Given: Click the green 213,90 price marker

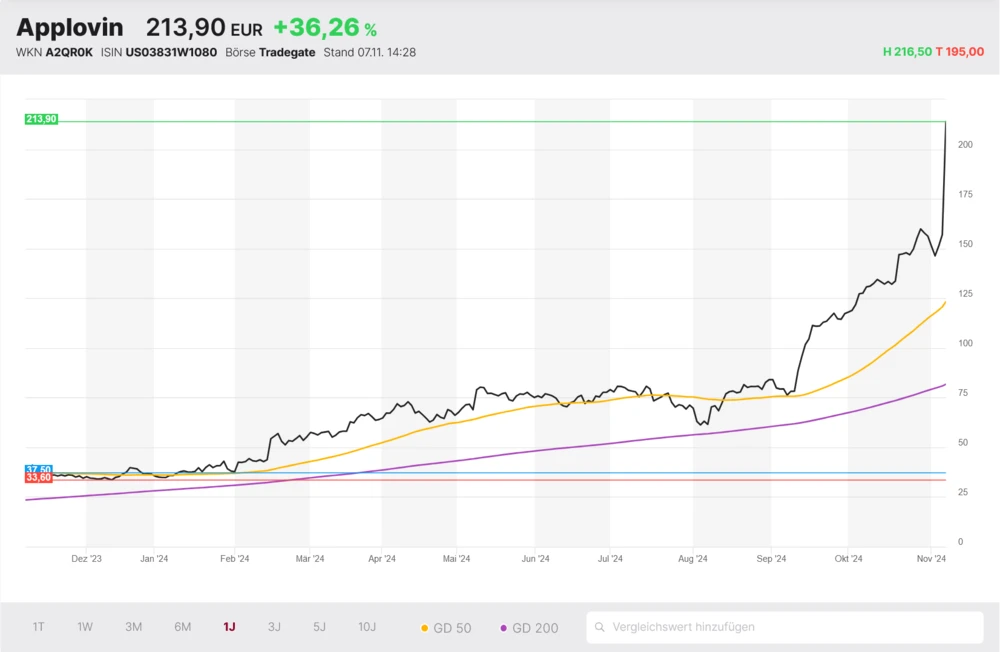Looking at the screenshot, I should (41, 119).
